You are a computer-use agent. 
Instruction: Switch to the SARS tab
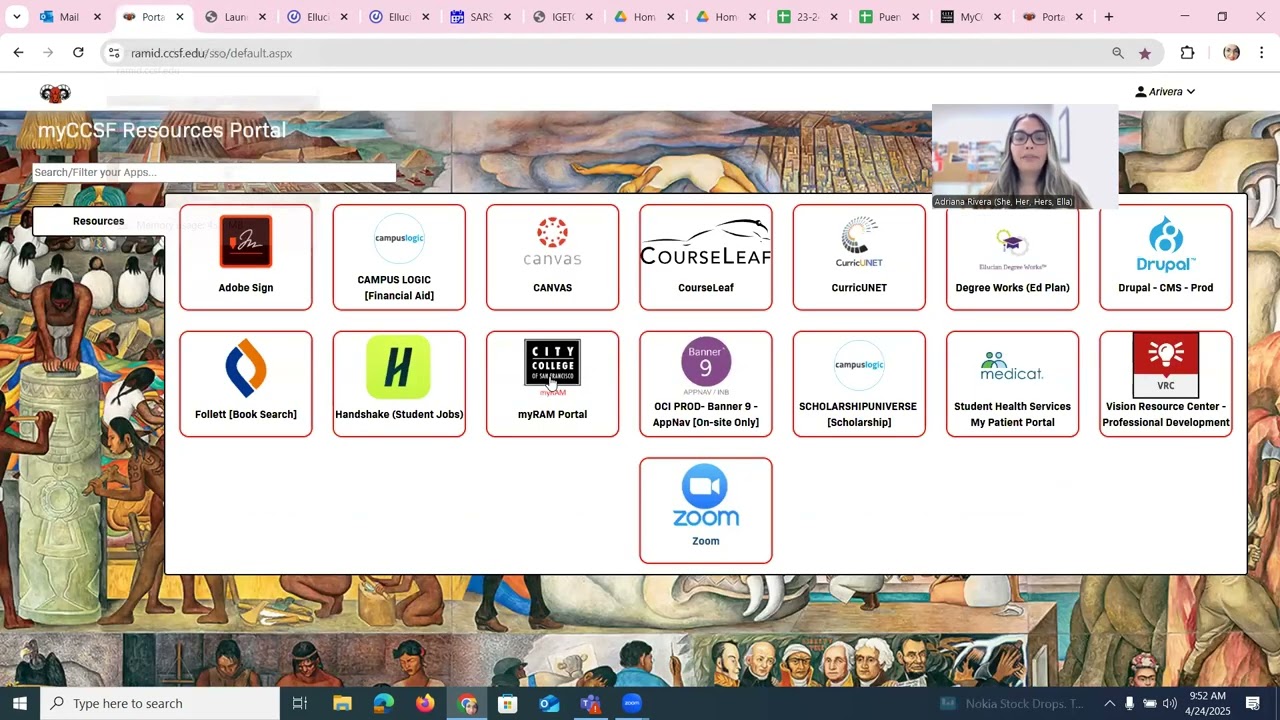tap(481, 17)
